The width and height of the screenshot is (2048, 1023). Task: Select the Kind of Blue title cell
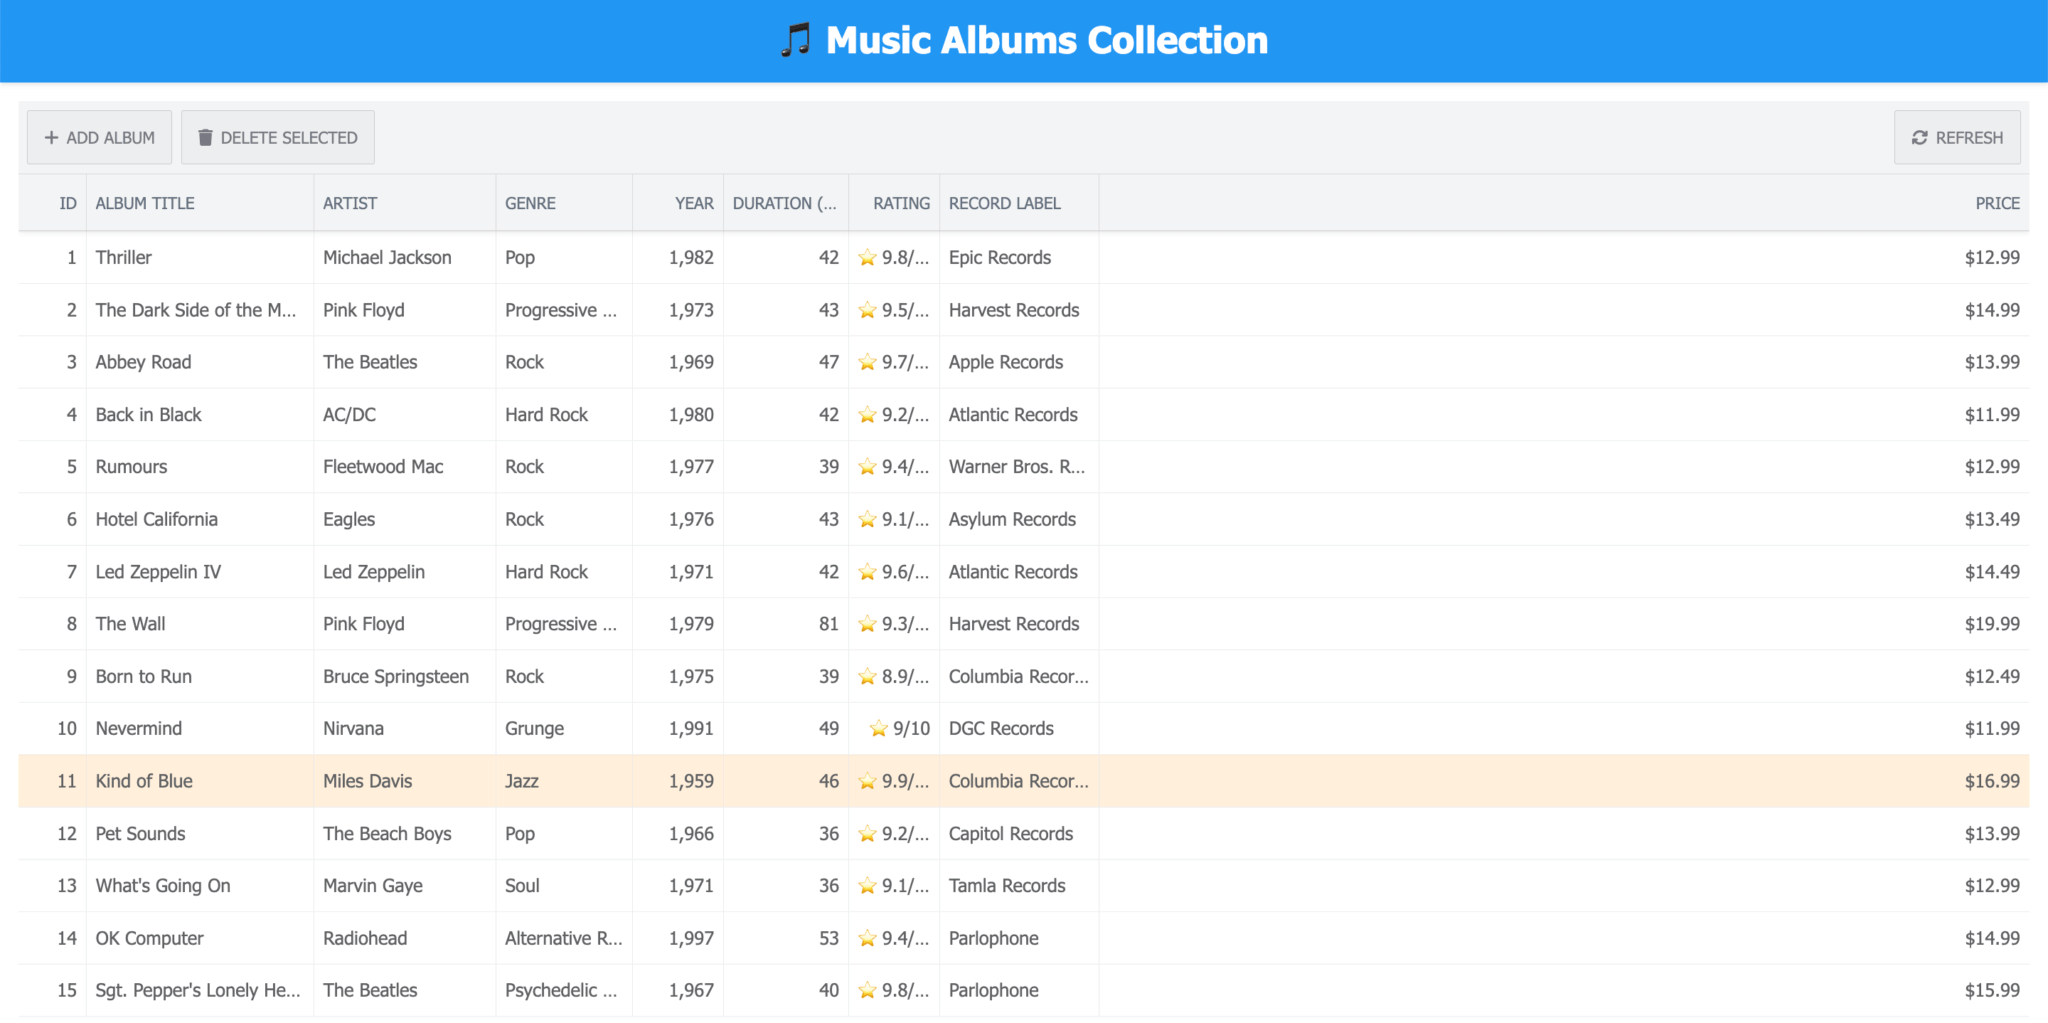point(200,781)
